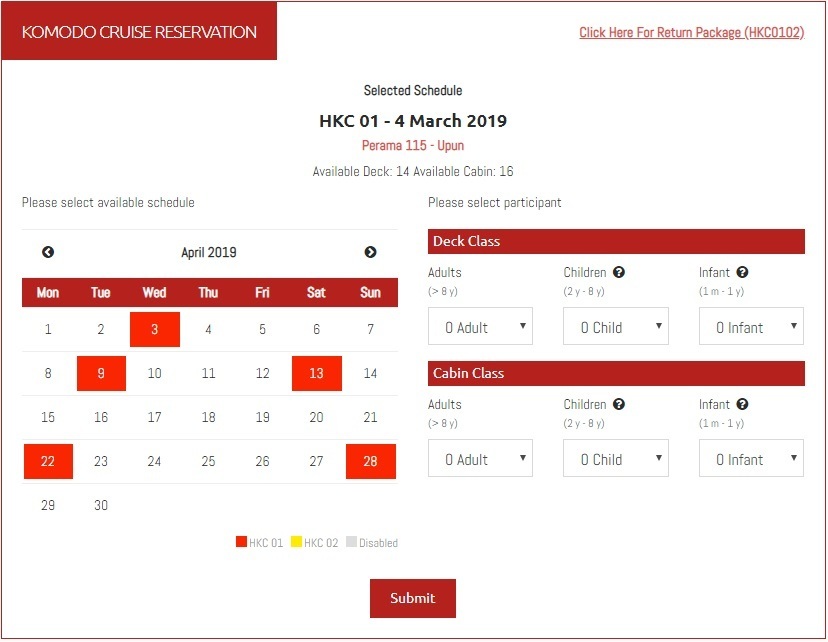828x642 pixels.
Task: Click the Sun column header
Action: pyautogui.click(x=371, y=292)
